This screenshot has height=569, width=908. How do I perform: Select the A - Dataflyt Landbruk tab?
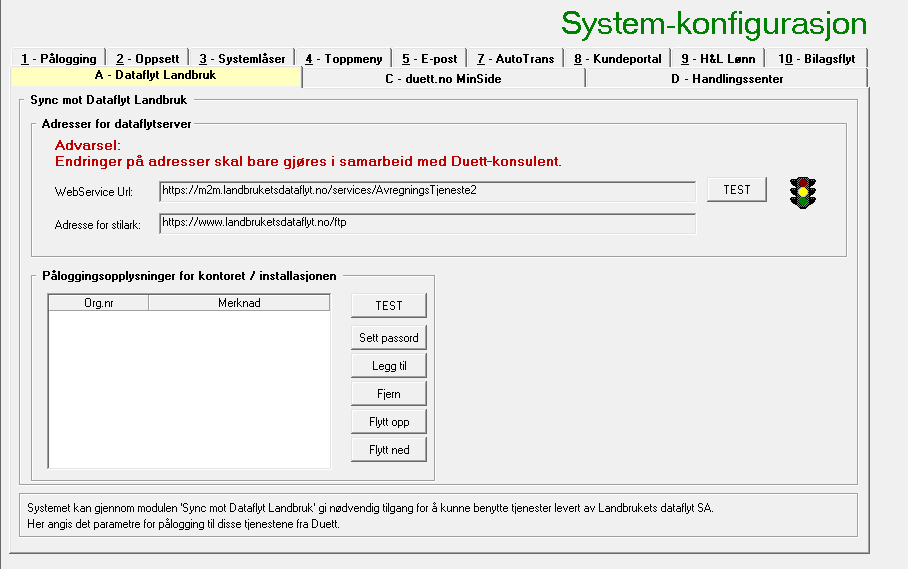pyautogui.click(x=155, y=75)
